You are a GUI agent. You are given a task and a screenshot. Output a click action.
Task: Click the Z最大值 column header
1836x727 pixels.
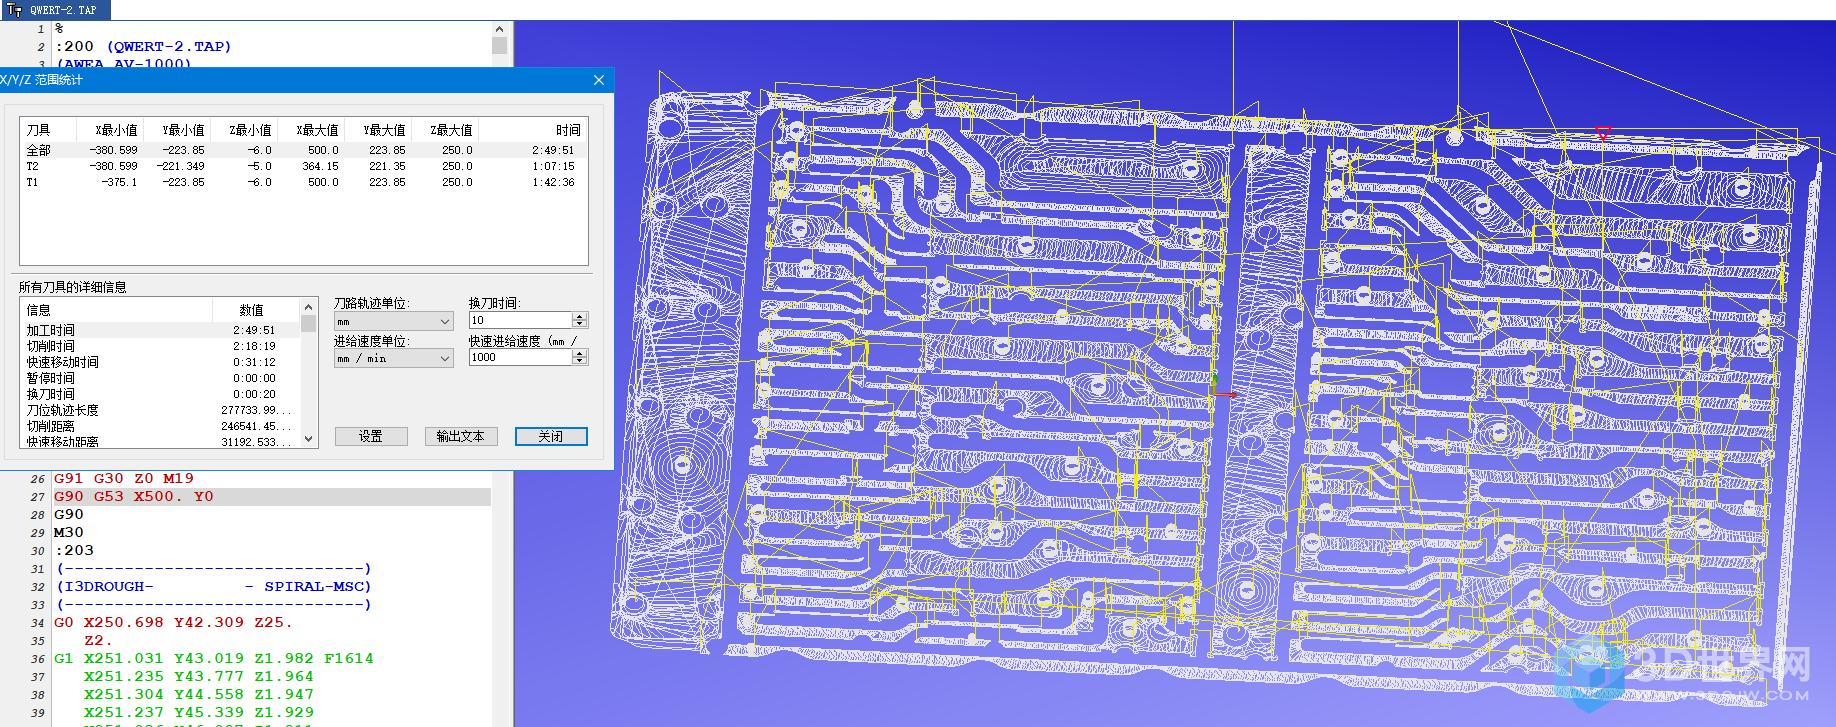tap(444, 130)
